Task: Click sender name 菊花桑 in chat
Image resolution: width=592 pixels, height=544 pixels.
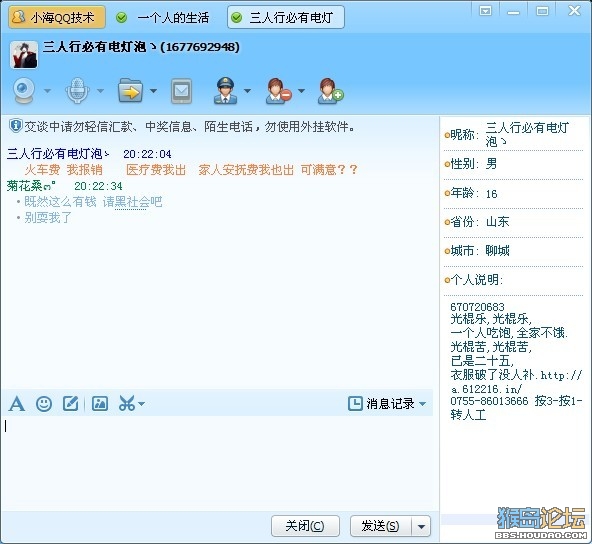Action: pyautogui.click(x=31, y=186)
